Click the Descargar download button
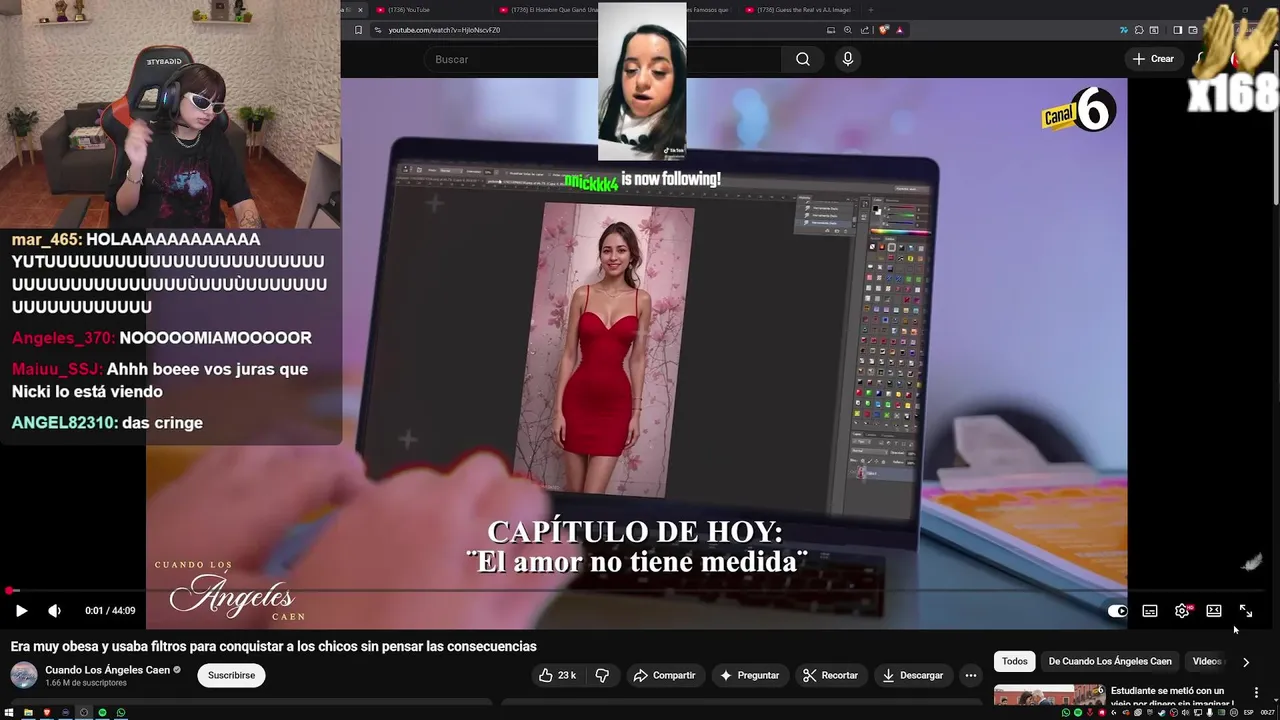This screenshot has height=720, width=1280. (912, 675)
